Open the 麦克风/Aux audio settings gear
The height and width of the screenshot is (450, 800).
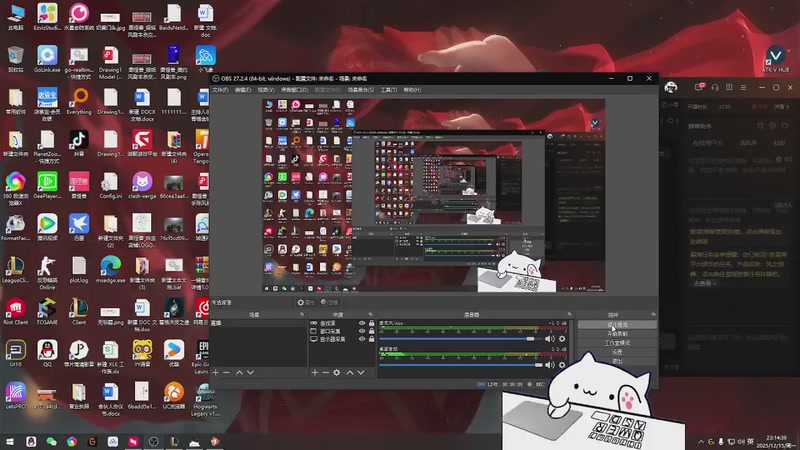[562, 339]
